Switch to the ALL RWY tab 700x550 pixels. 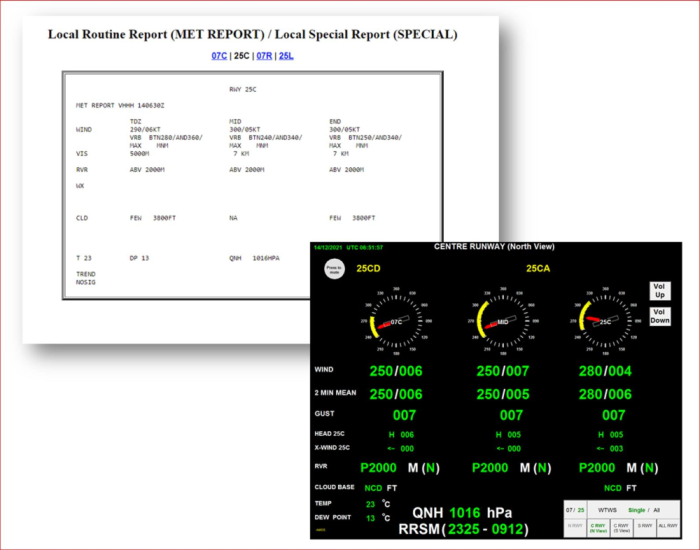[x=668, y=526]
